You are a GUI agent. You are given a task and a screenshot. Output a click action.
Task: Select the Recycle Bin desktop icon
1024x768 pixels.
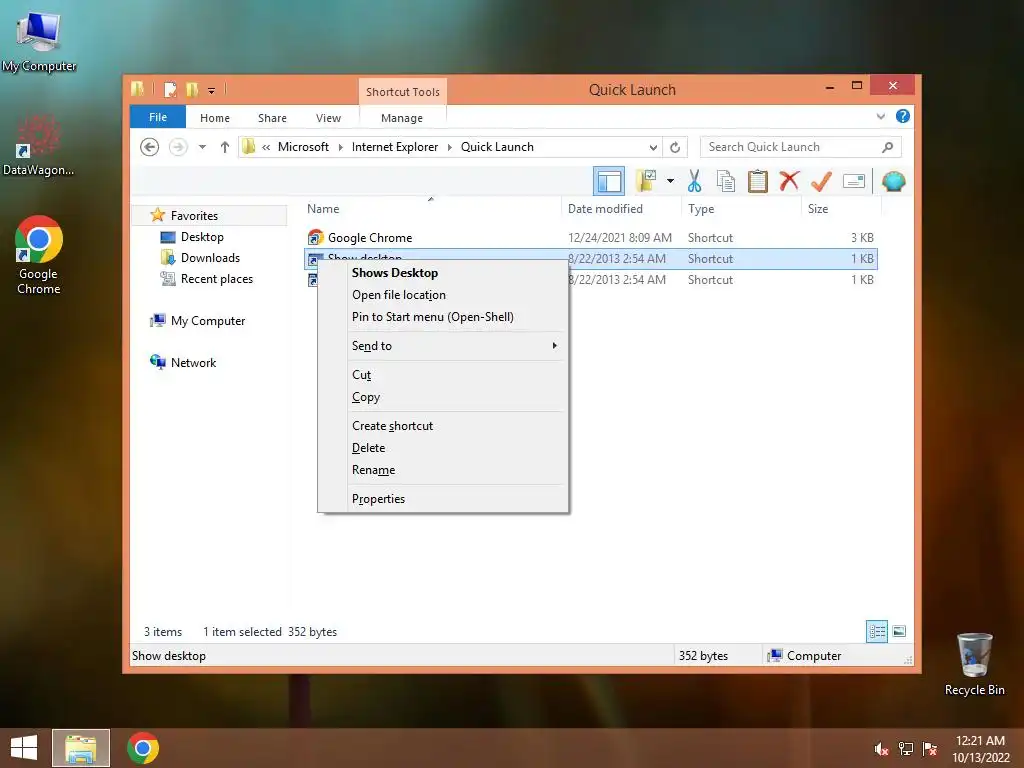[974, 664]
